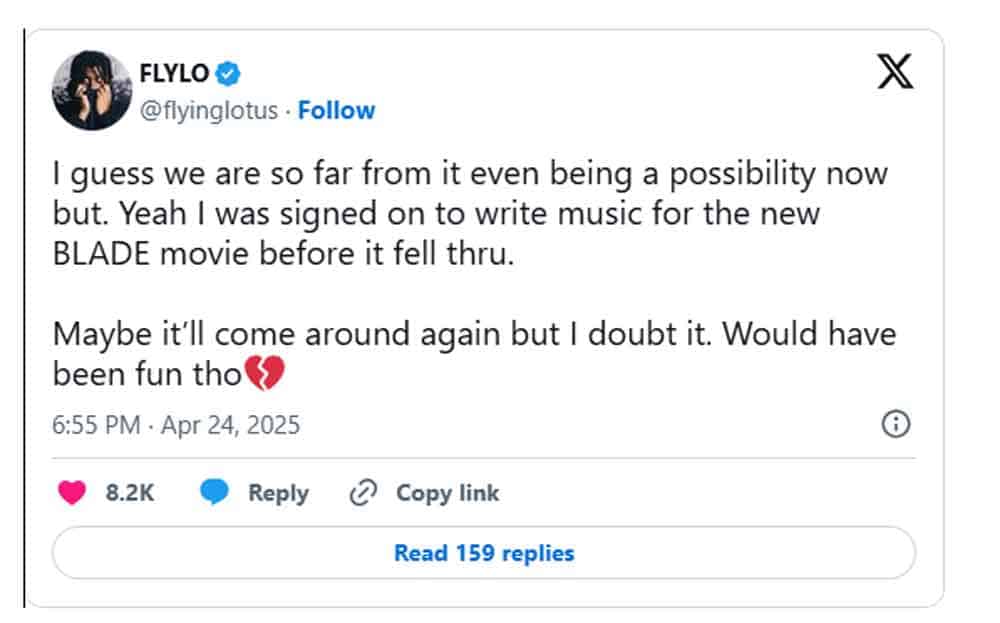Follow the flyinglotus account
The image size is (1000, 623).
tap(336, 111)
